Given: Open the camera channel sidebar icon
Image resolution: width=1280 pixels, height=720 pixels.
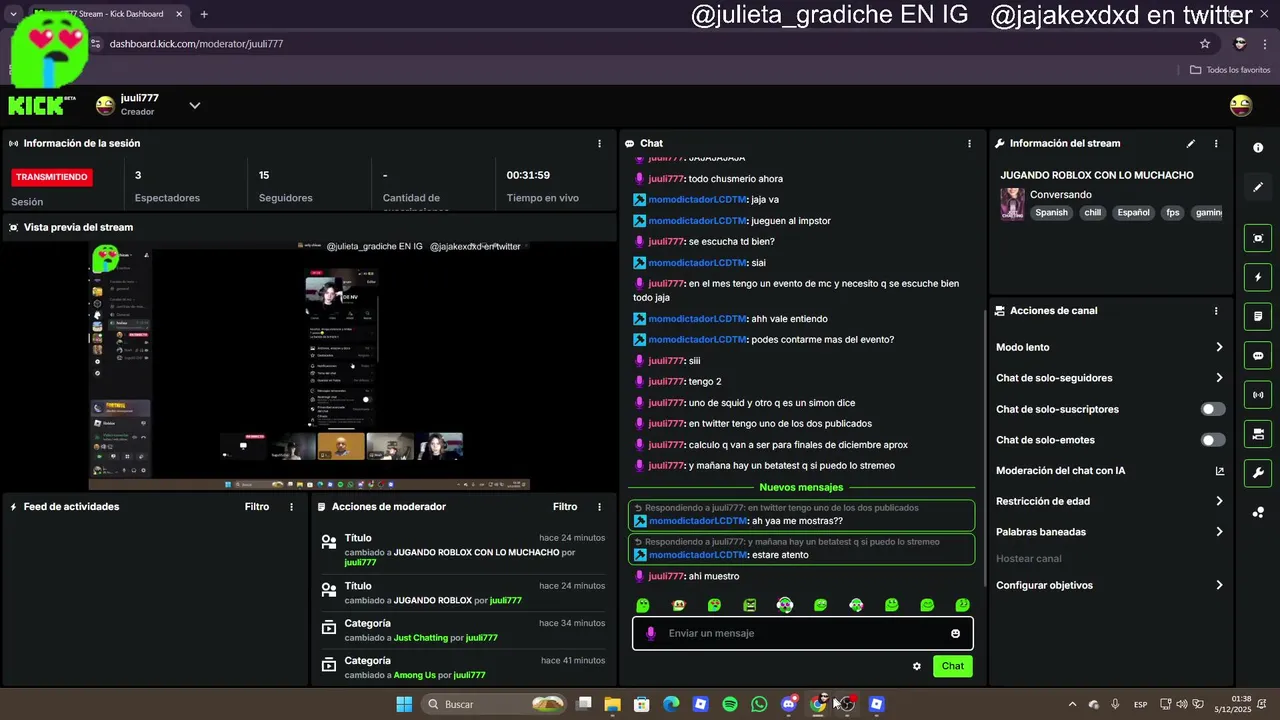Looking at the screenshot, I should click(x=1258, y=434).
